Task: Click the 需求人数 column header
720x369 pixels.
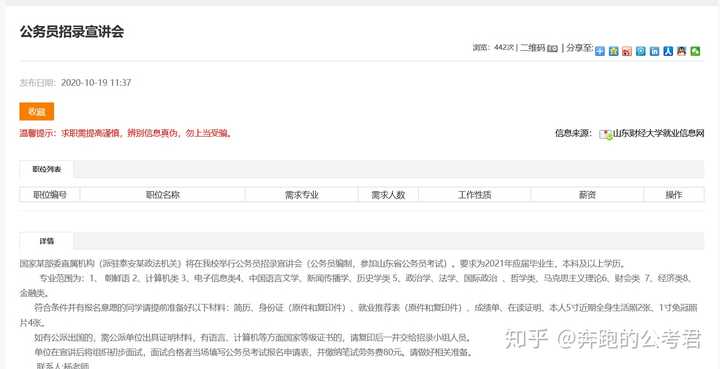Action: [388, 195]
